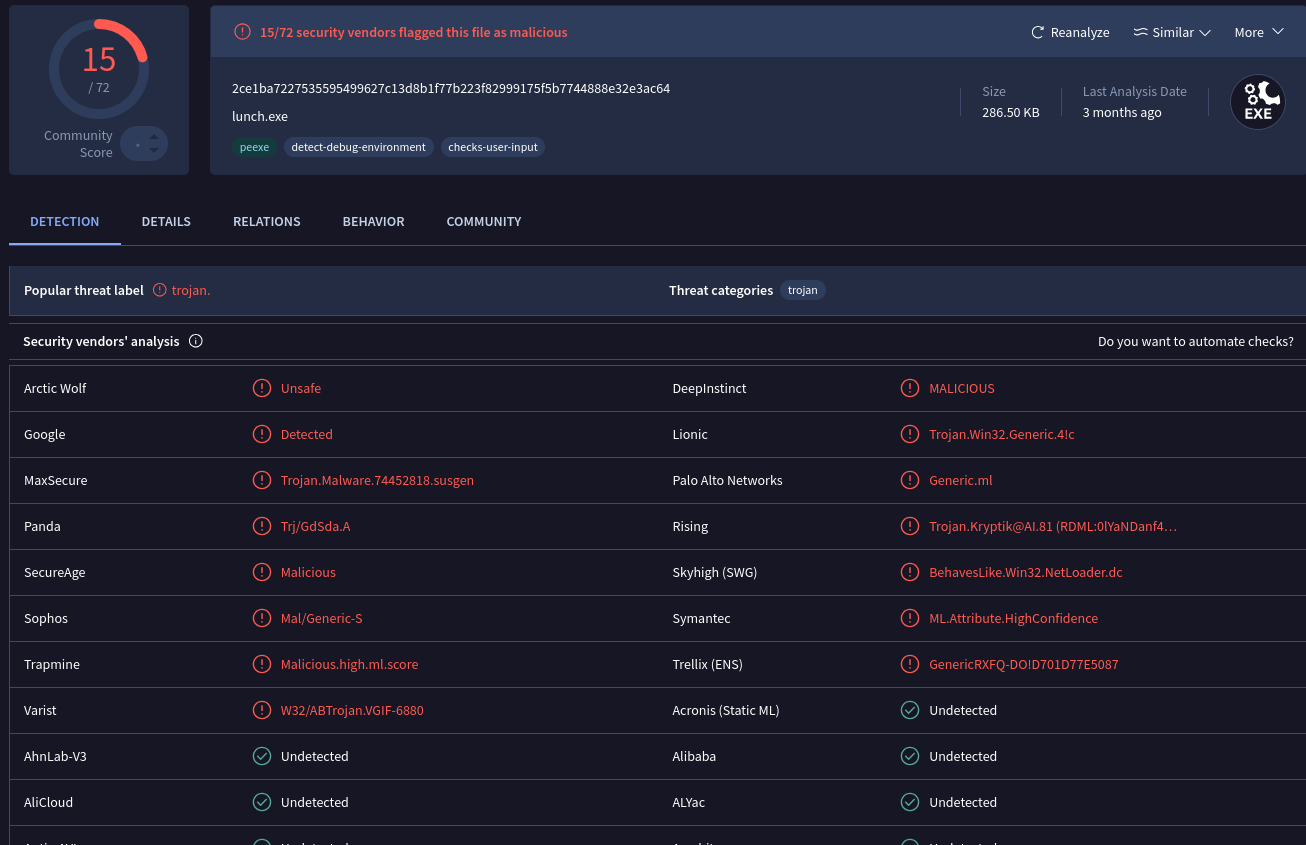Click the alert icon in Trellix (ENS) row
Viewport: 1306px width, 845px height.
click(910, 664)
